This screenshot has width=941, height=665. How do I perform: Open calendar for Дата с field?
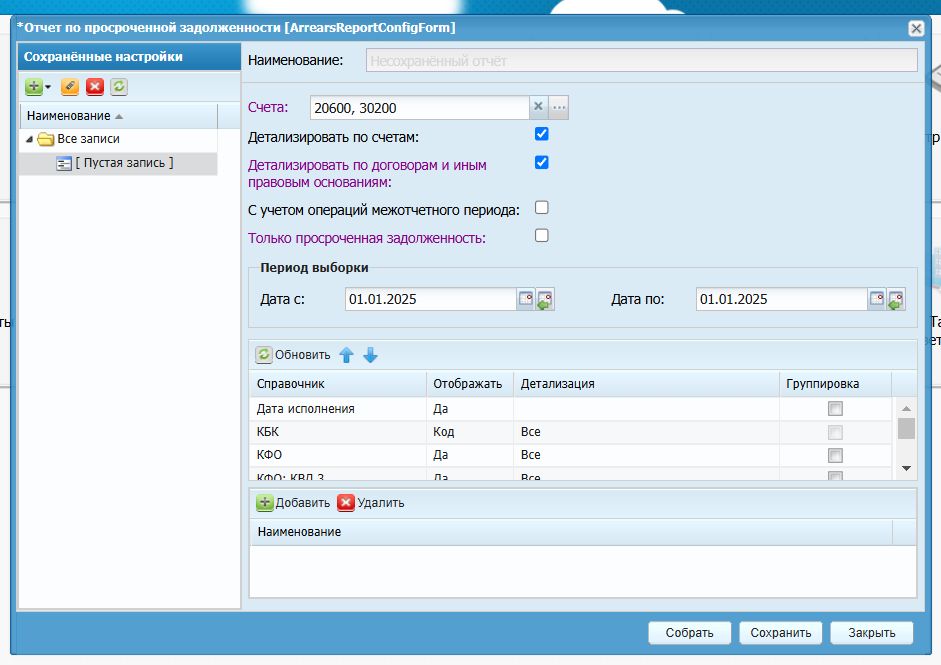click(526, 299)
